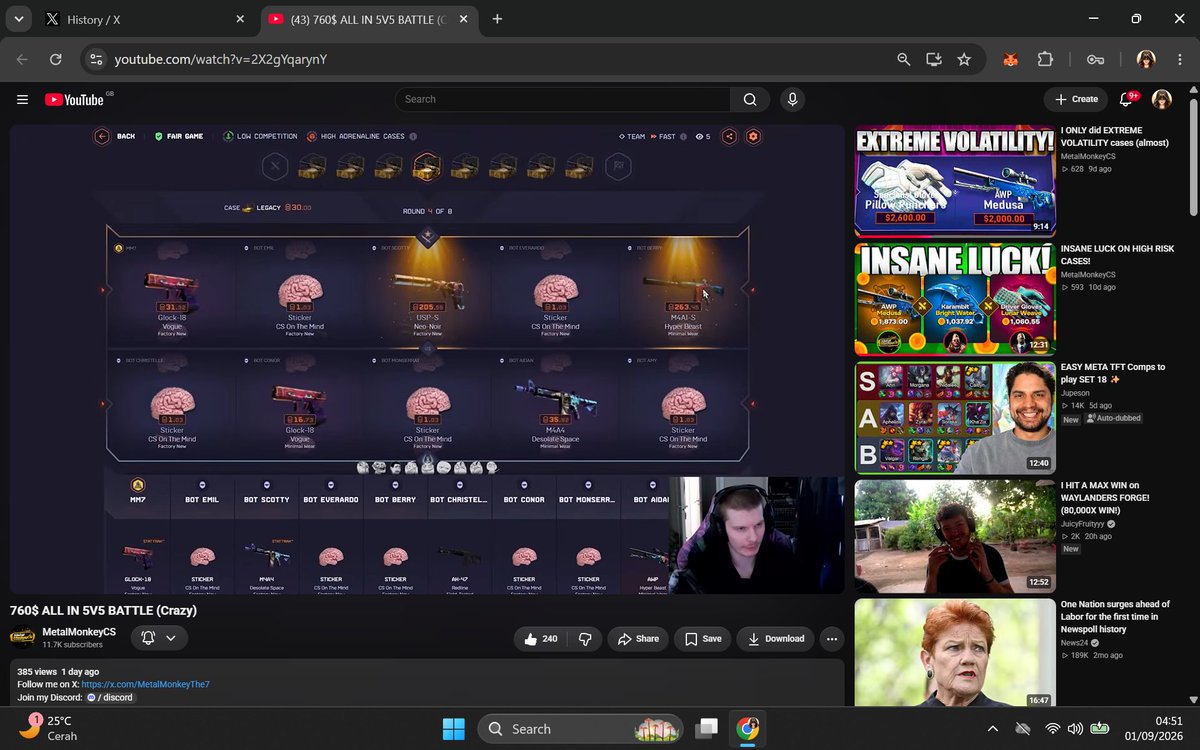
Task: Toggle notification bell for MetalMonkeyCS subscription
Action: tap(148, 638)
